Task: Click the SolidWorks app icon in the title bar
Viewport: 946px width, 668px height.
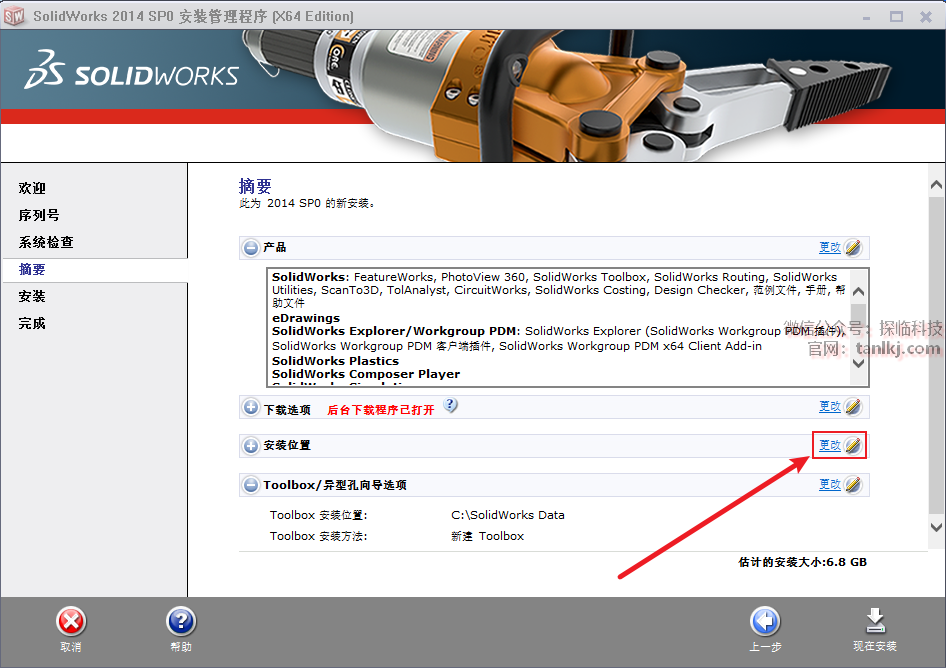Action: 14,16
